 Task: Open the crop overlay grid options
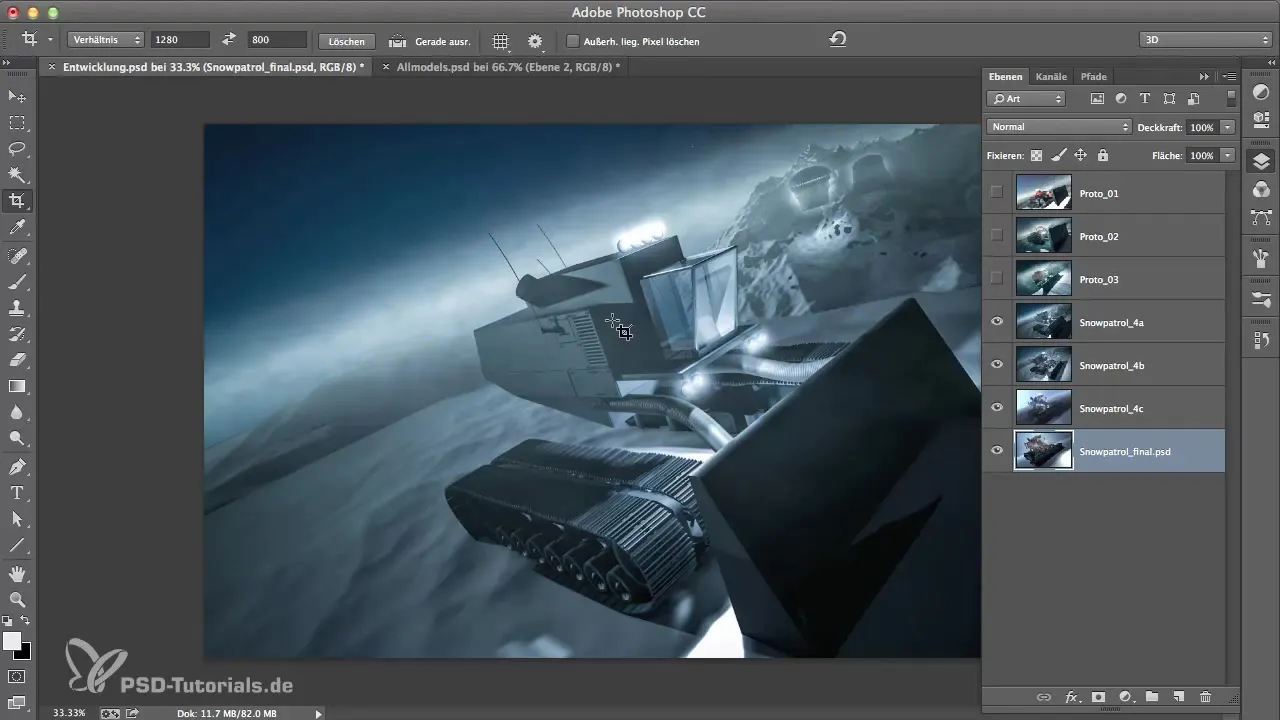click(501, 41)
